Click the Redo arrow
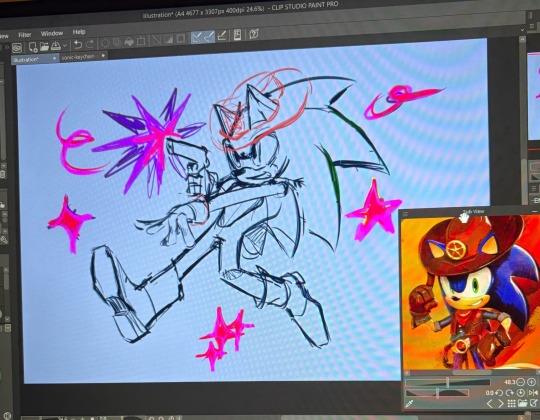 (x=90, y=44)
